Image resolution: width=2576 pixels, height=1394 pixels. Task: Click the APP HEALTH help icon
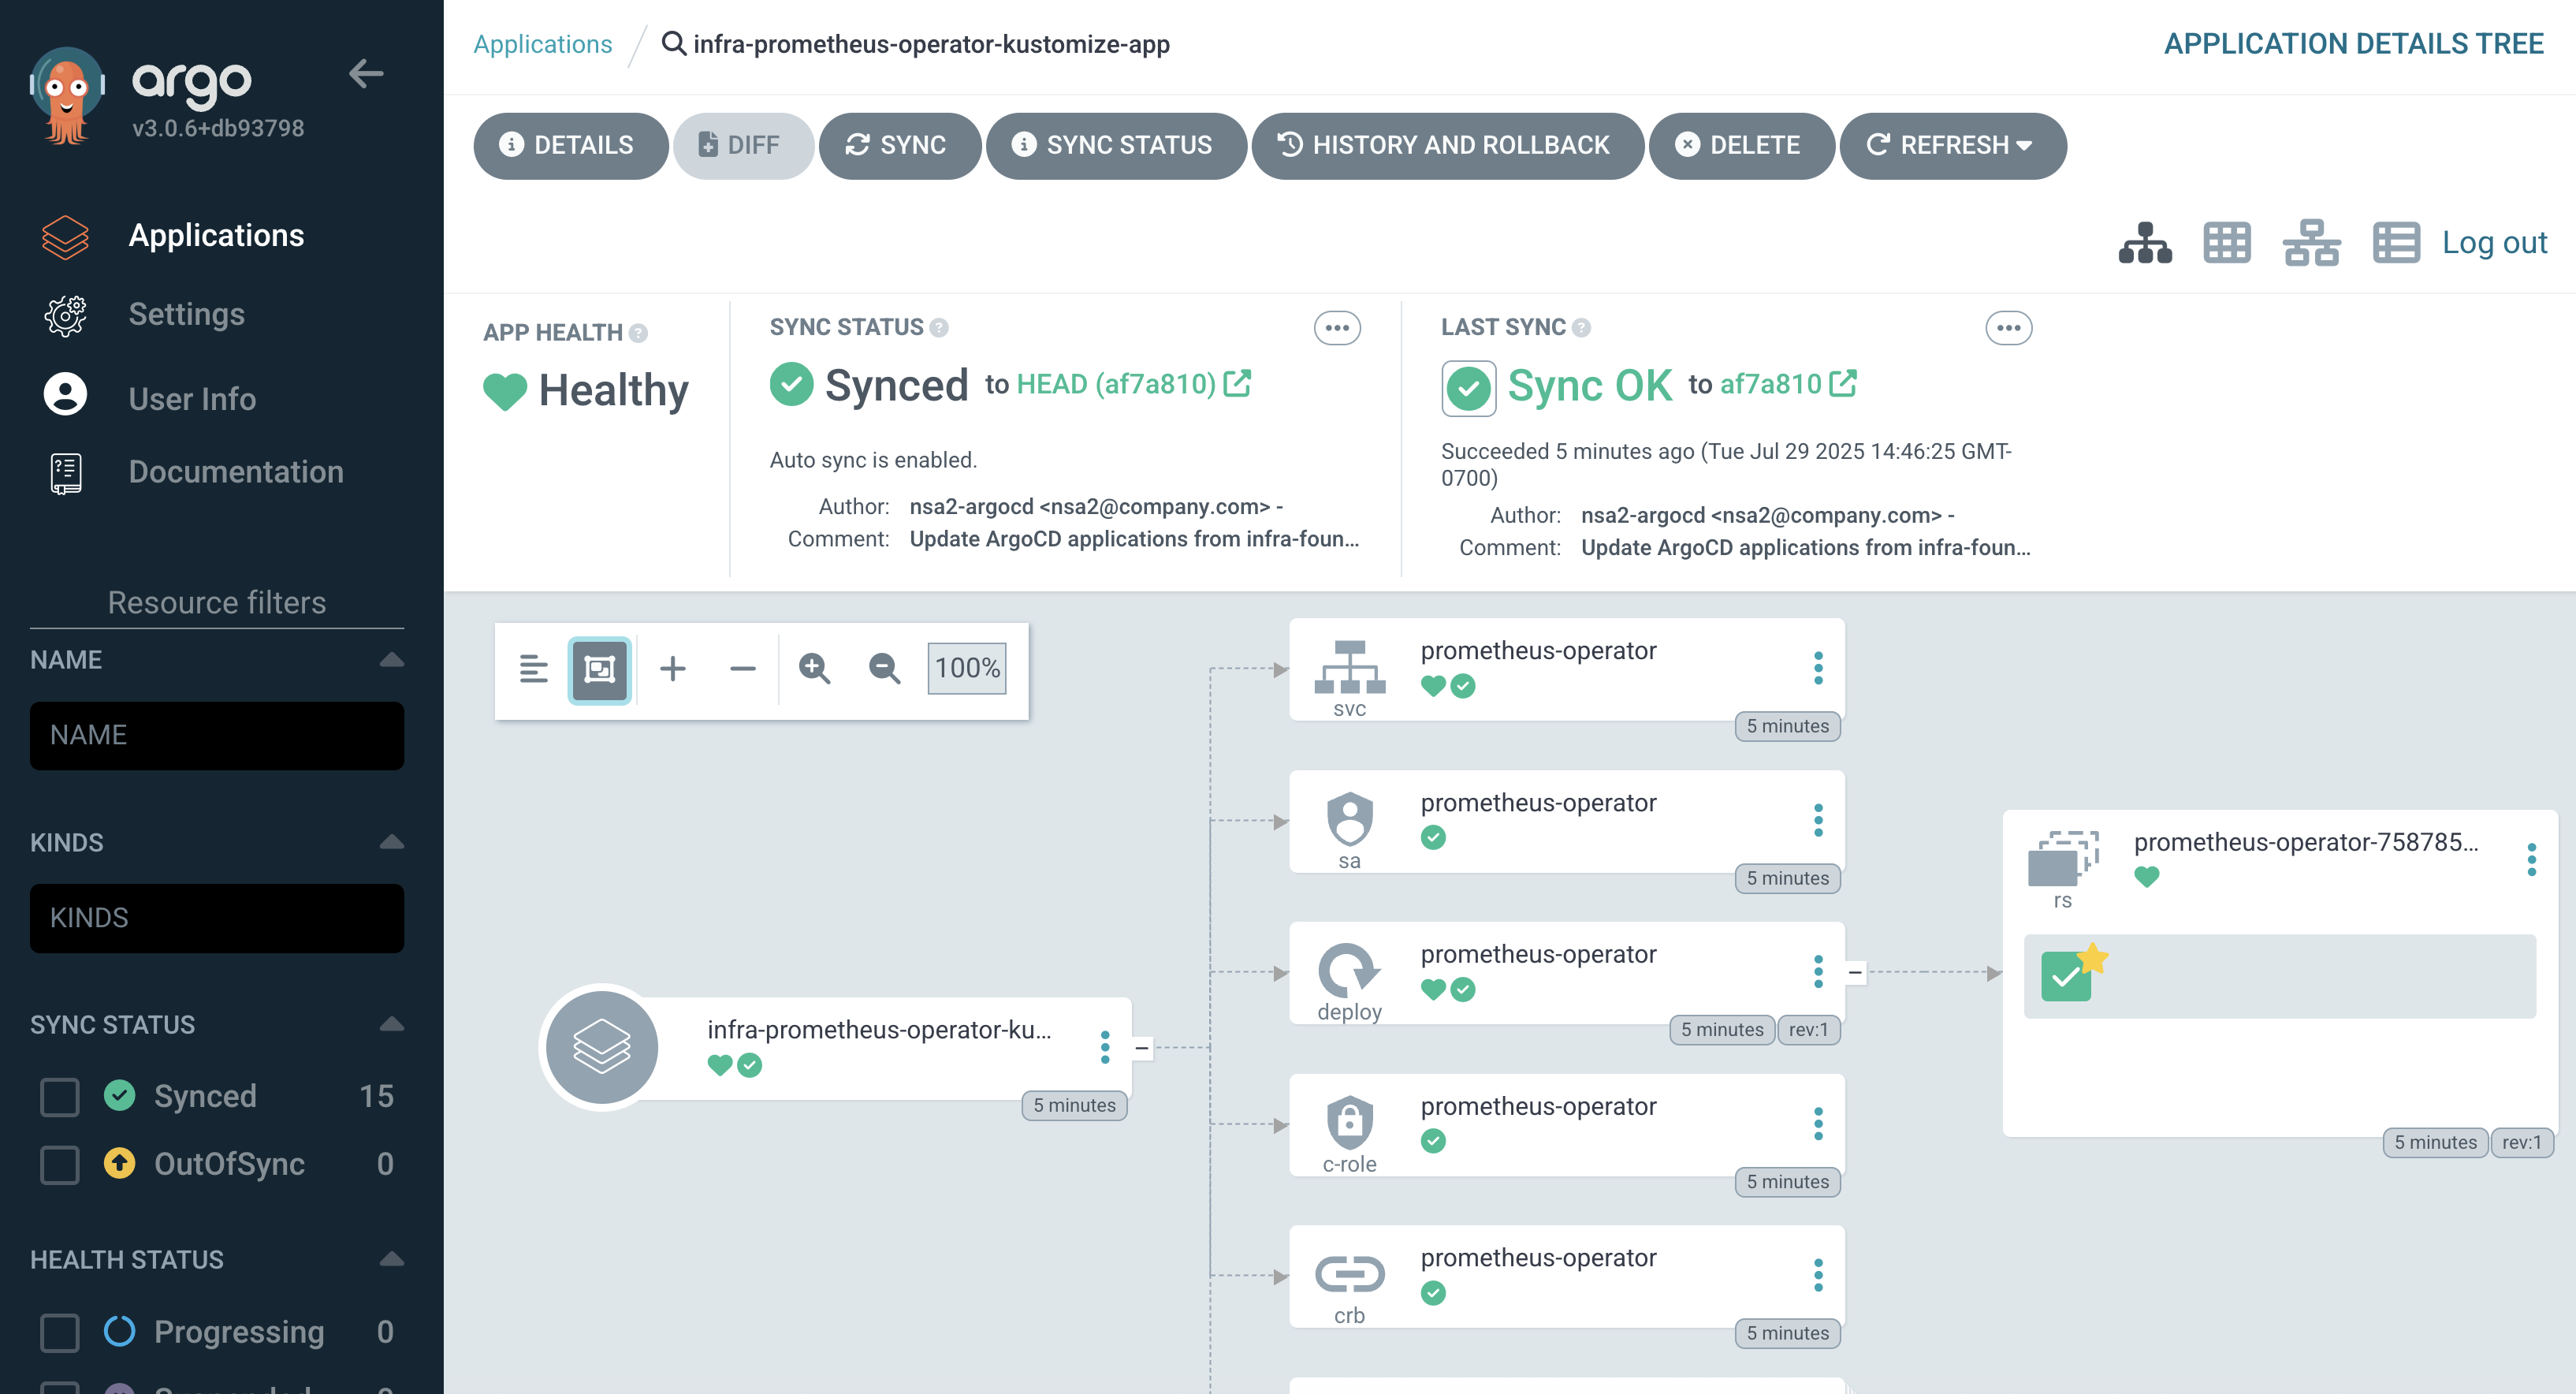[x=638, y=333]
